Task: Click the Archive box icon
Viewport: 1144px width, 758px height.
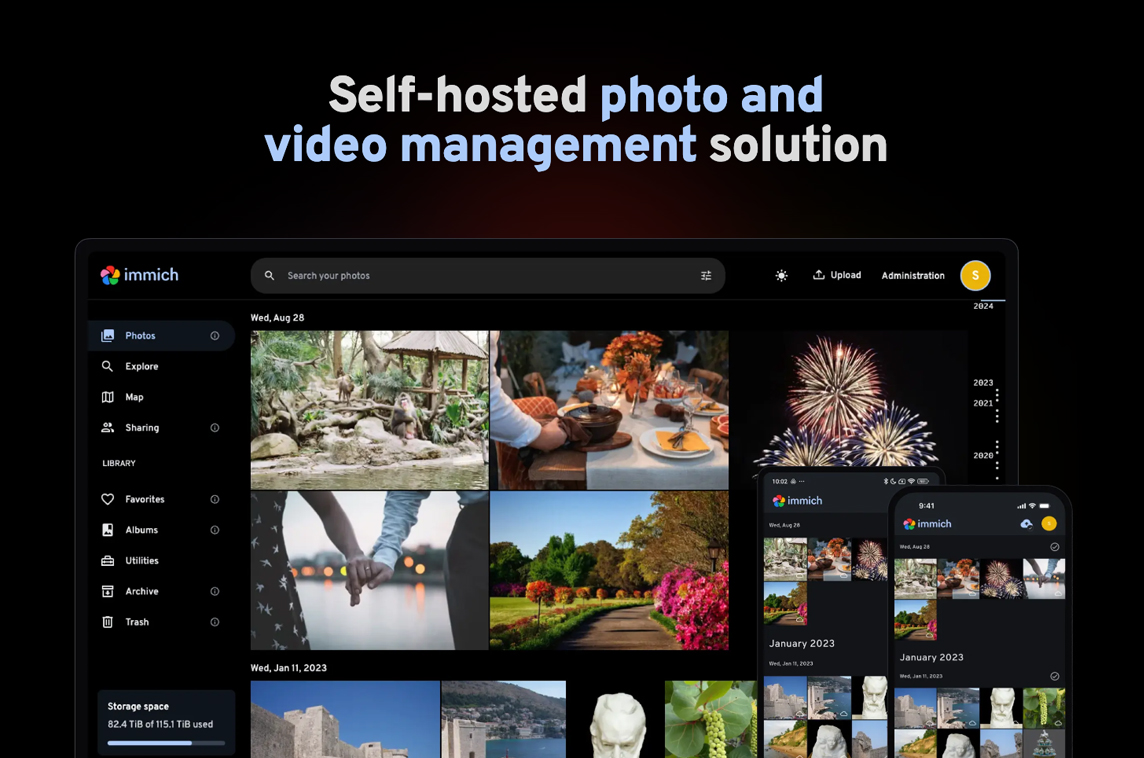Action: pyautogui.click(x=108, y=592)
